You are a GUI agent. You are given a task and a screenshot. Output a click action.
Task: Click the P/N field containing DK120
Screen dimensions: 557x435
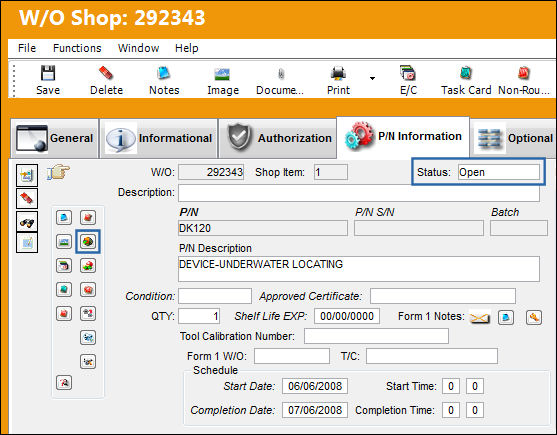coord(263,228)
